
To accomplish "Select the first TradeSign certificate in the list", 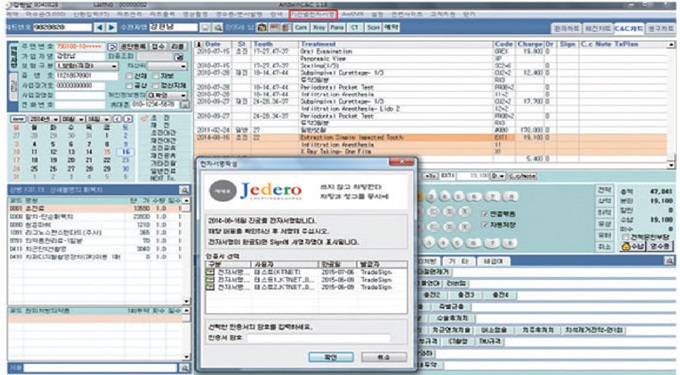I will coord(306,272).
